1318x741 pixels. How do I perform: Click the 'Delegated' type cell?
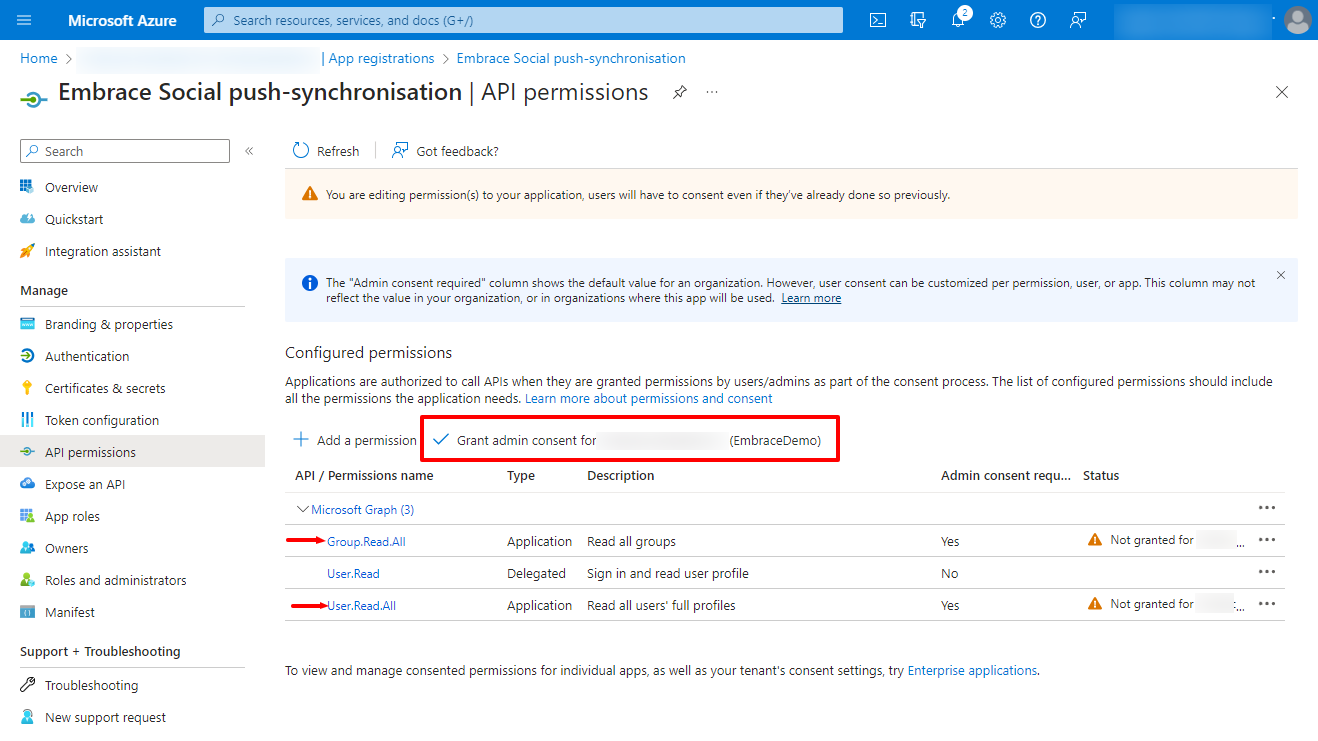point(536,573)
